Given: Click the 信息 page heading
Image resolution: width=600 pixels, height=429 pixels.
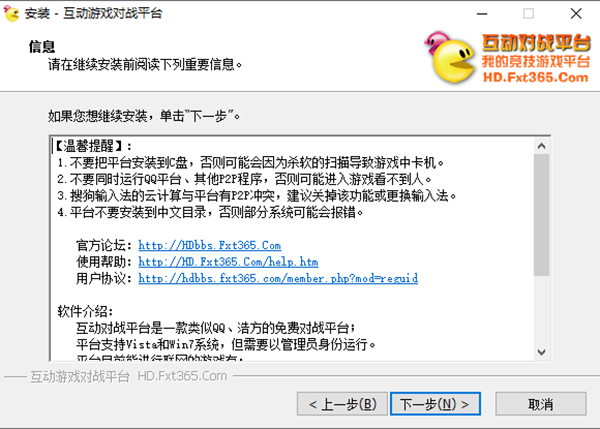Looking at the screenshot, I should tap(42, 47).
